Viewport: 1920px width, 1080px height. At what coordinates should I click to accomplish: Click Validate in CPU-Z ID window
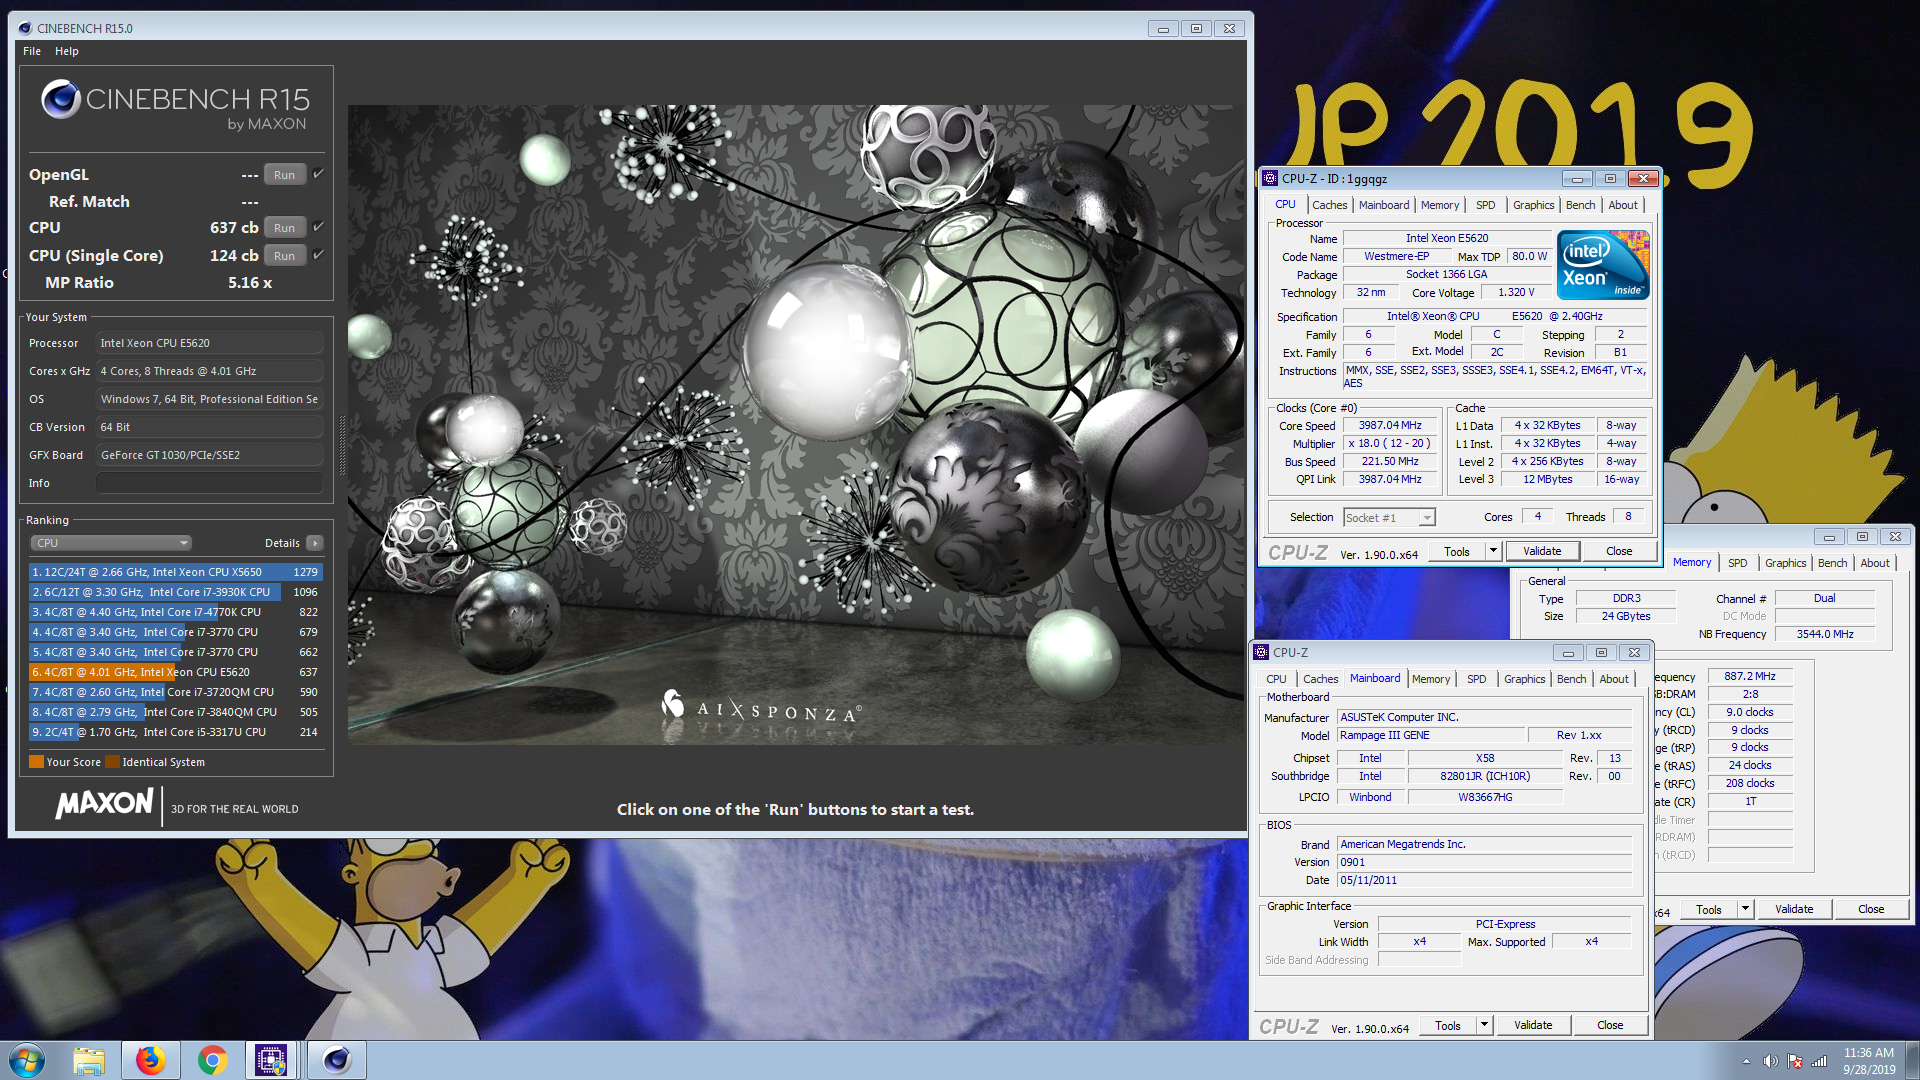[1542, 551]
